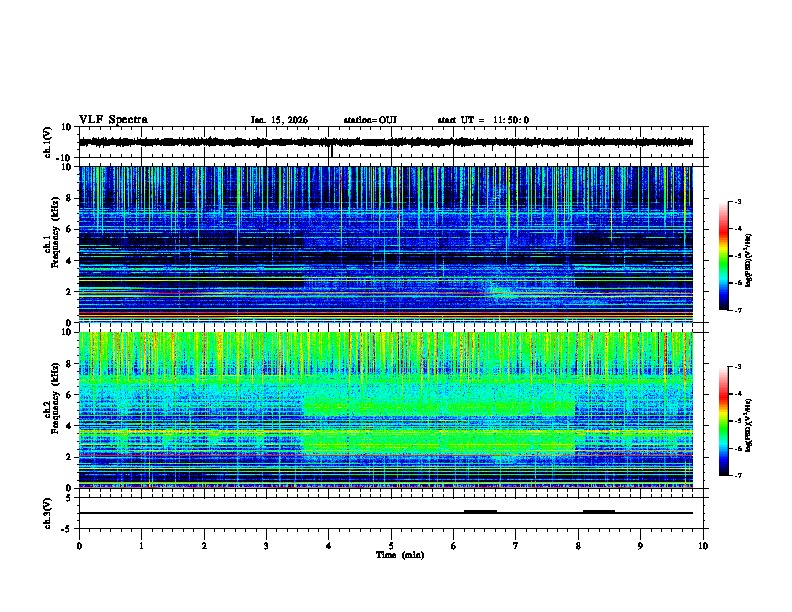Image resolution: width=792 pixels, height=612 pixels.
Task: Select the "start UT = 11:50: 0" text
Action: coord(483,120)
